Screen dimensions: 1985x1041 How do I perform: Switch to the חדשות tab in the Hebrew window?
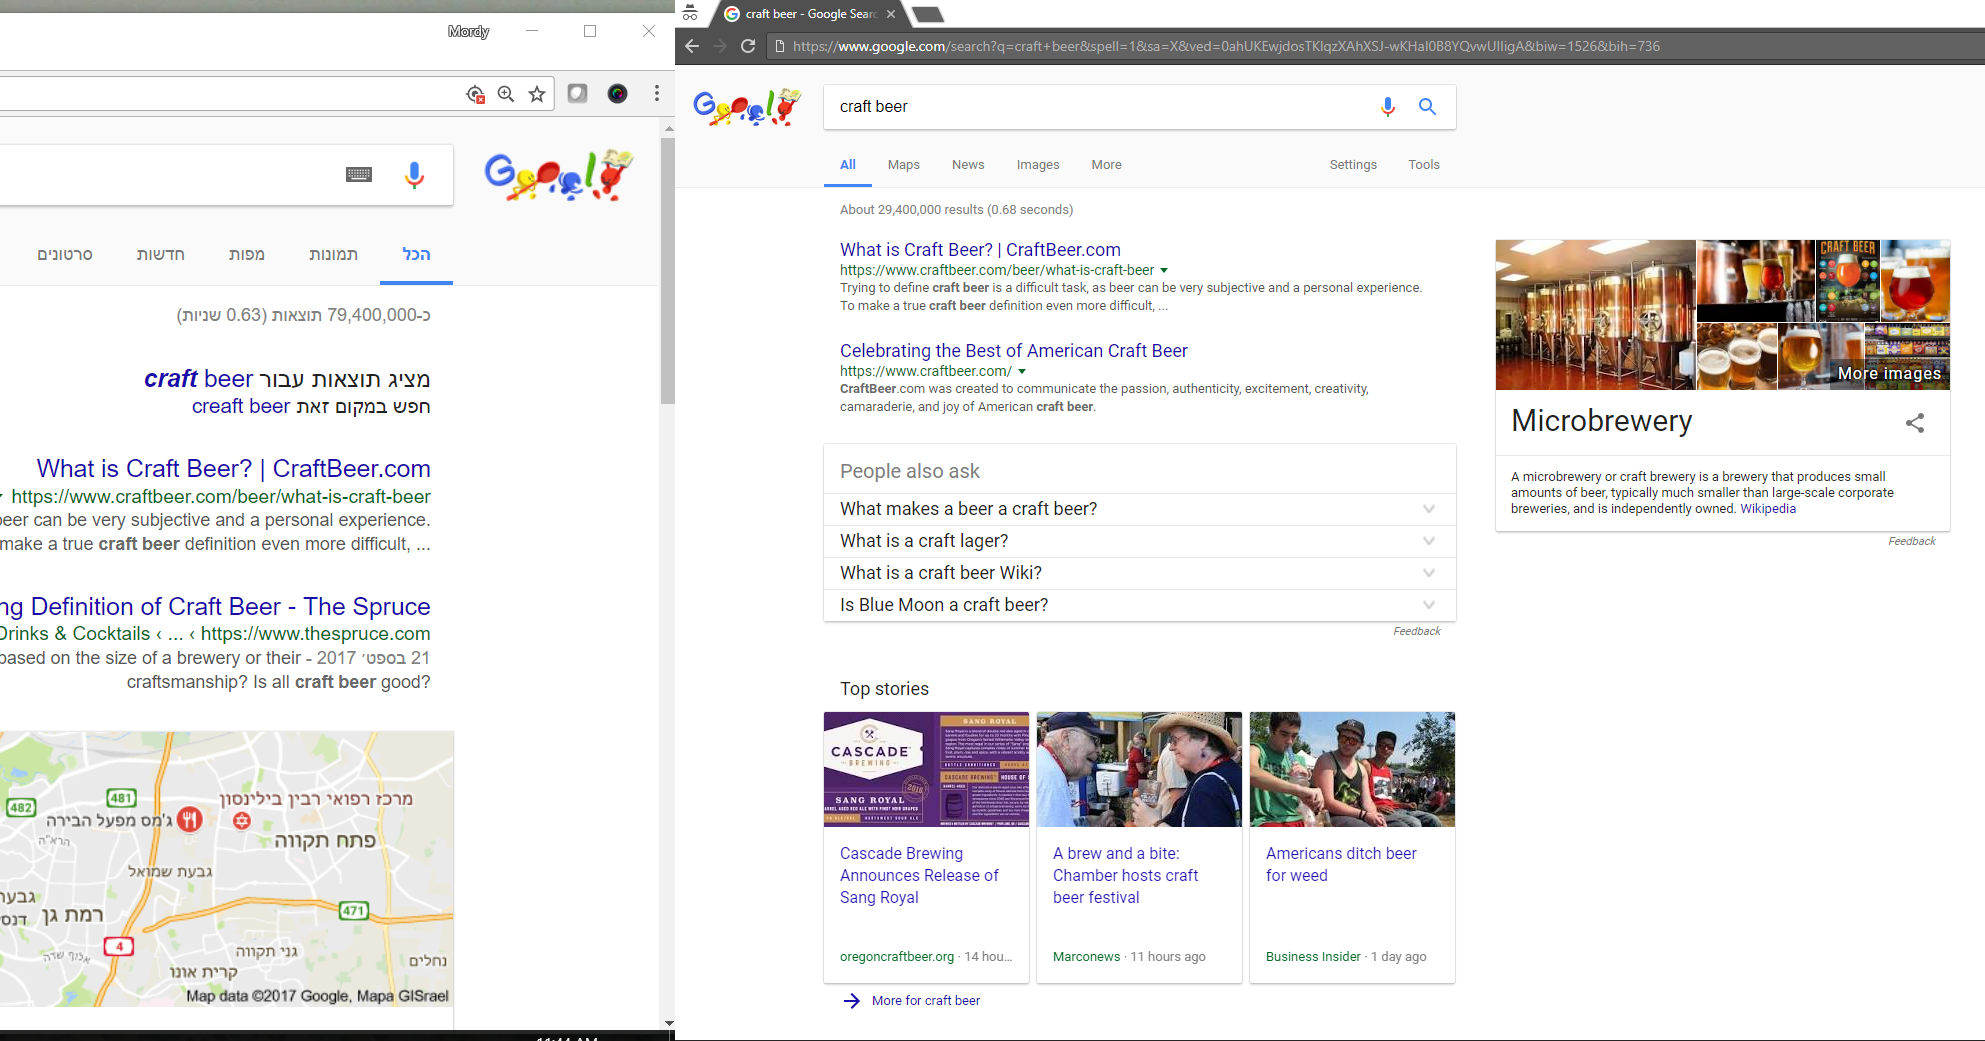161,255
